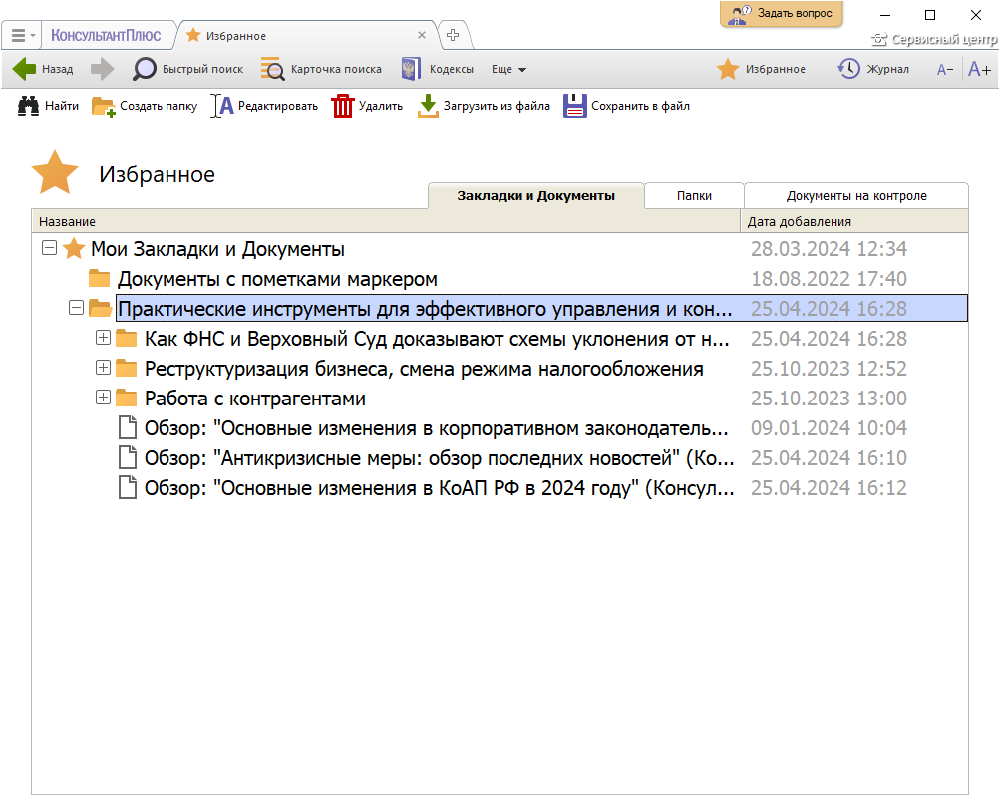Click Загрузить из файла
The image size is (1000, 800).
pos(484,106)
